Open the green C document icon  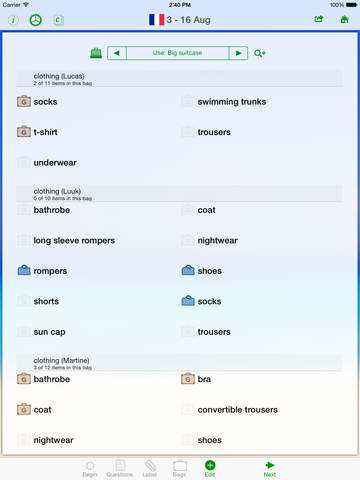58,20
